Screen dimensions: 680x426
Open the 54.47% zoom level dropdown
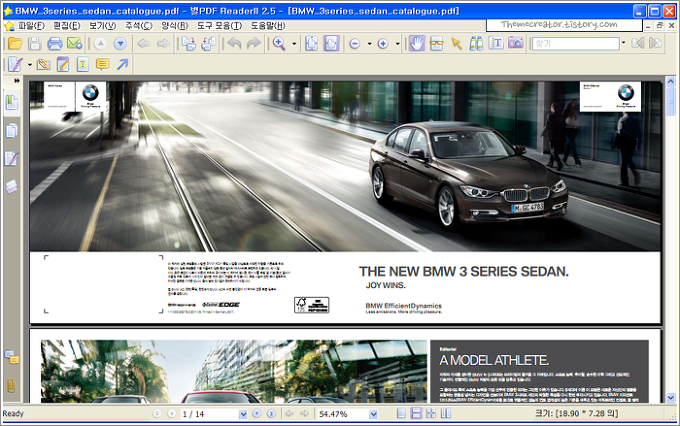373,414
